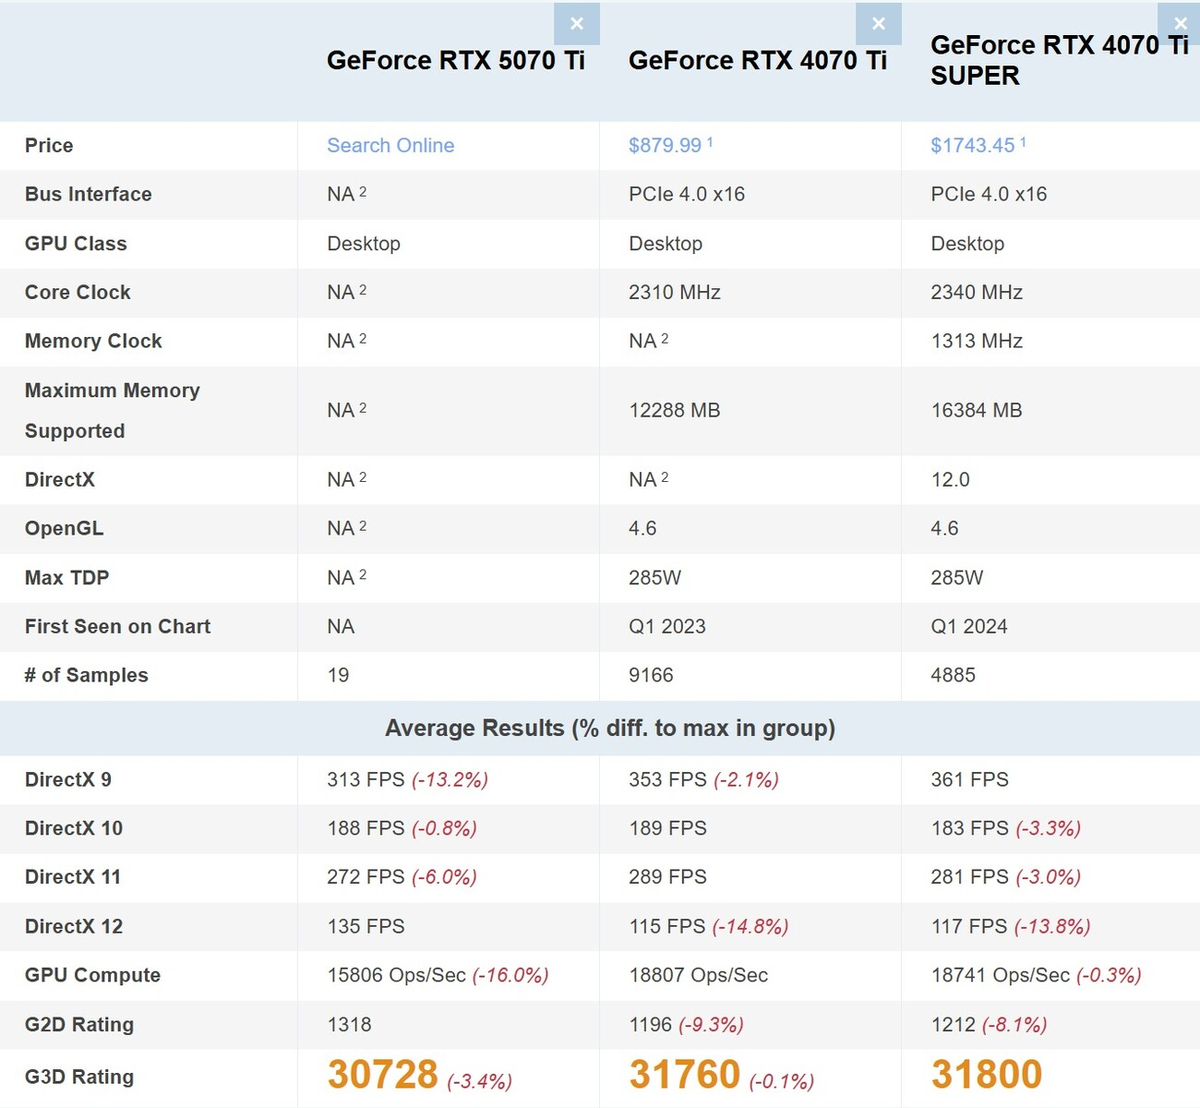Remove GeForce RTX 4070 Ti SUPER column with X
The width and height of the screenshot is (1200, 1108).
coord(1180,24)
